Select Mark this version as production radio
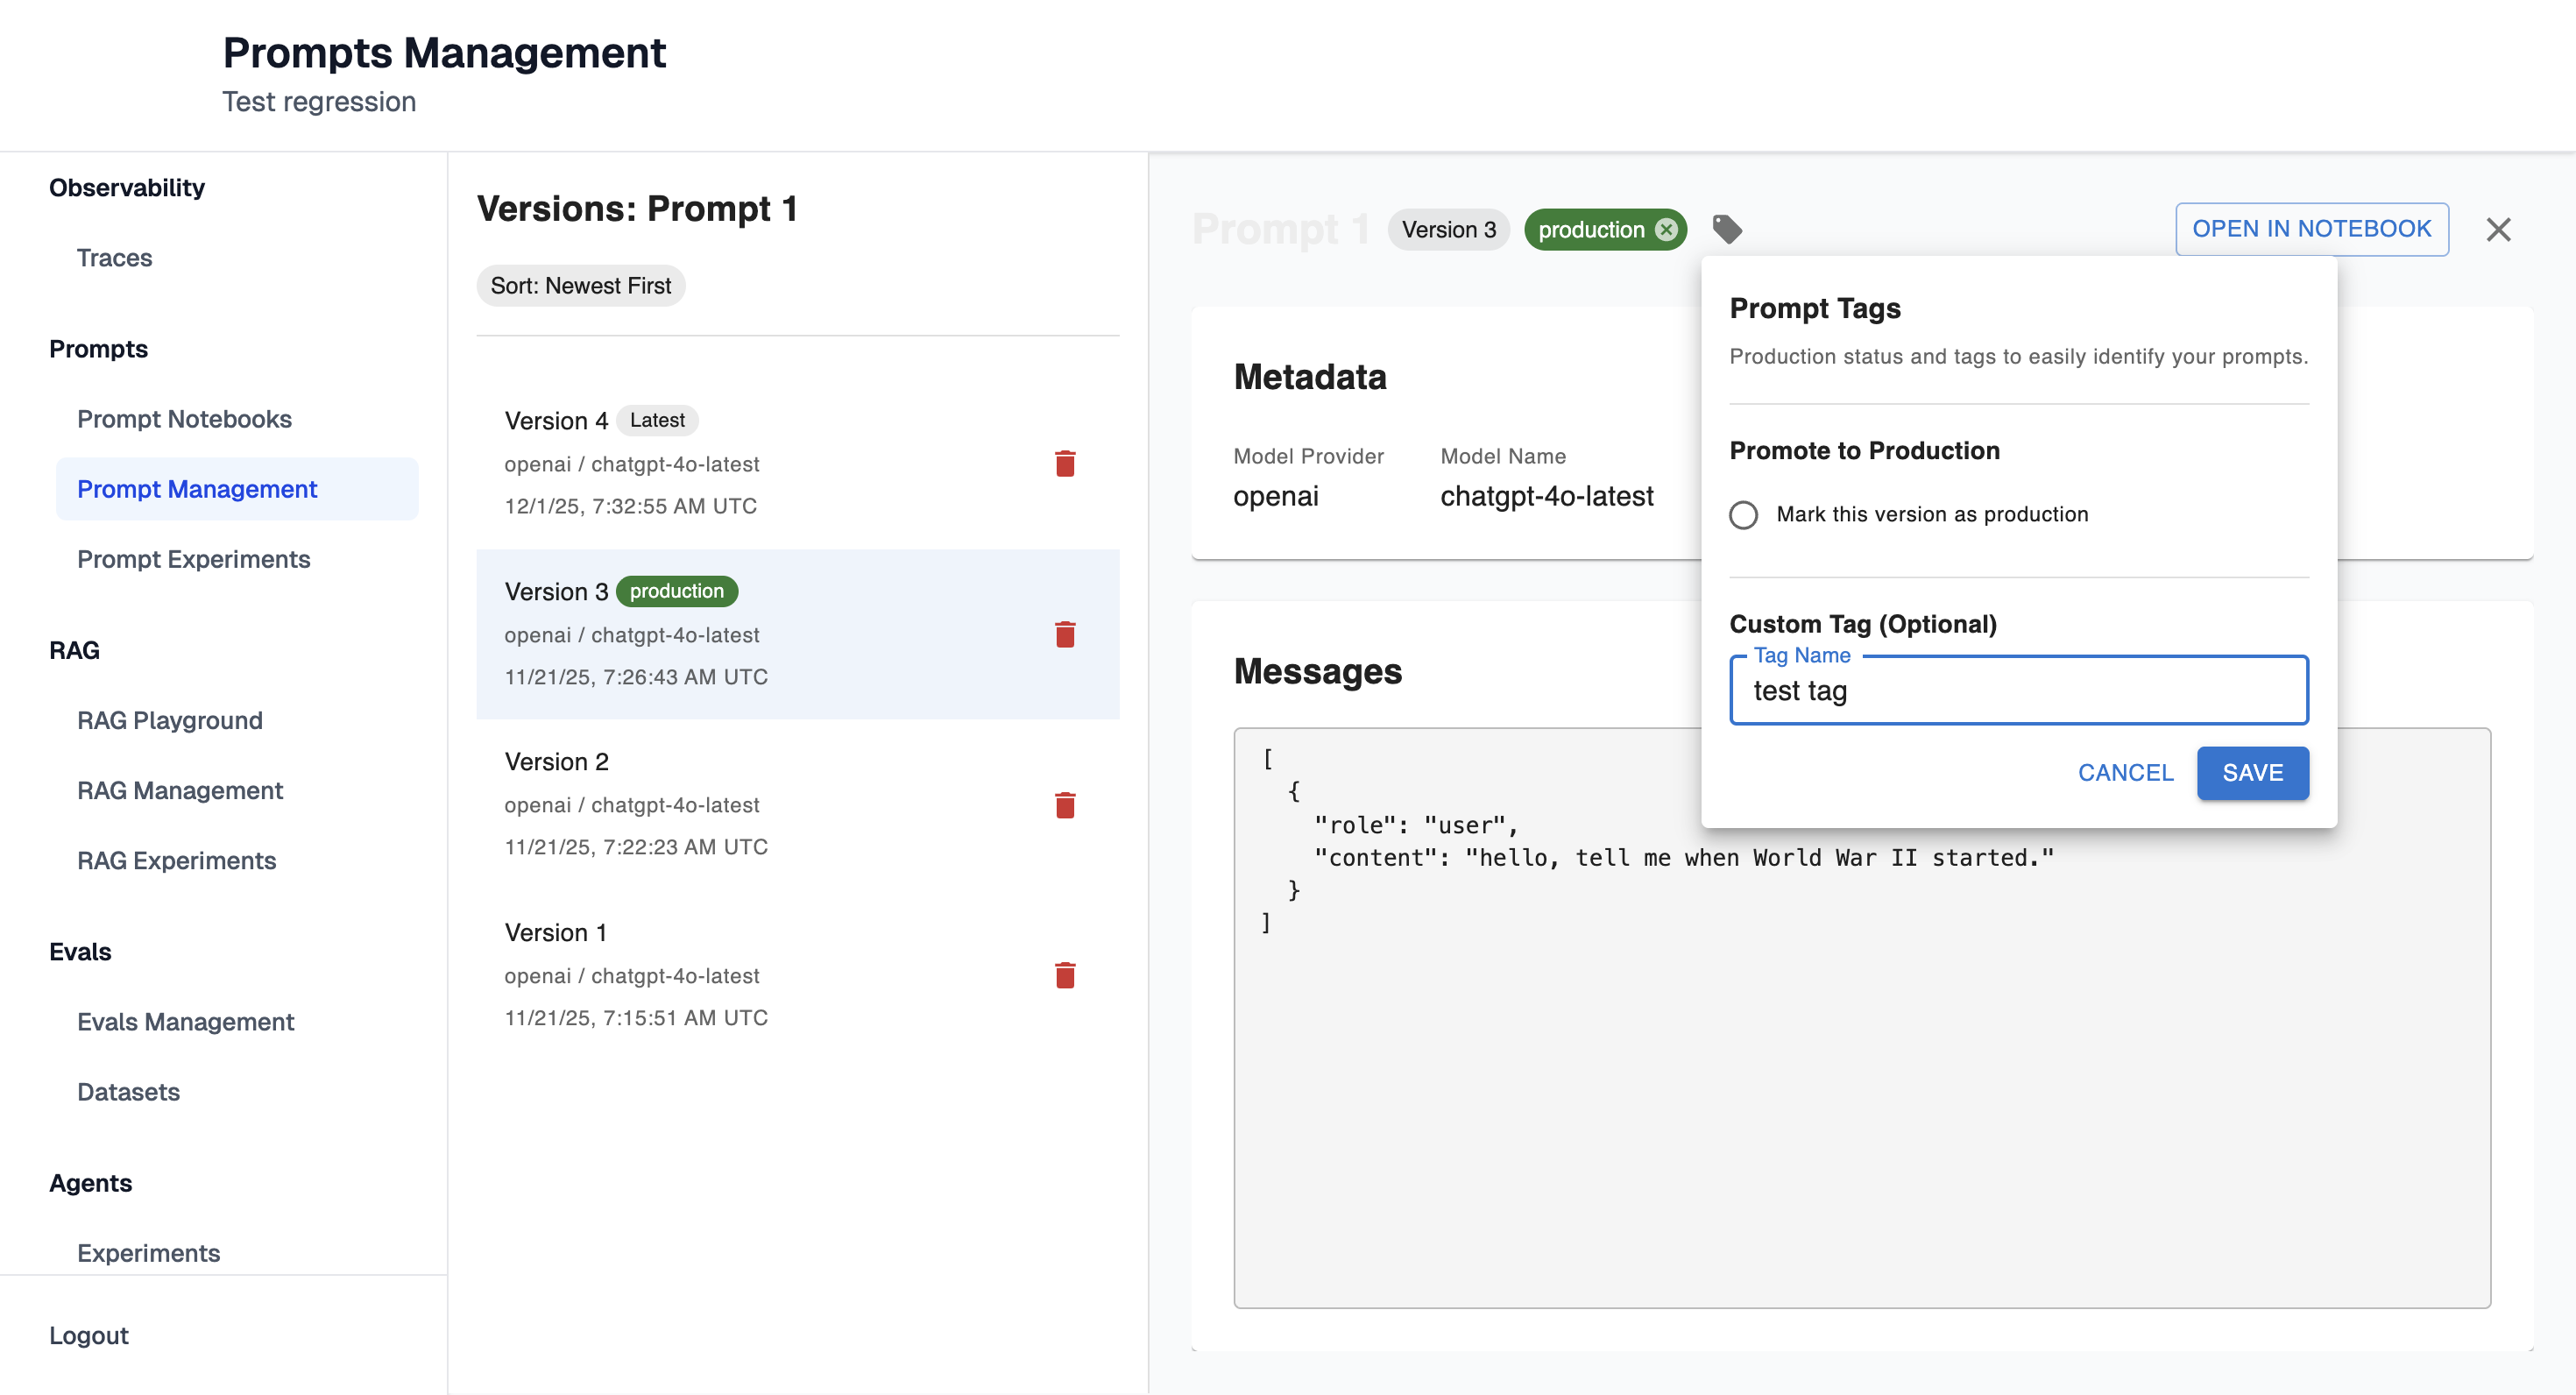Viewport: 2576px width, 1395px height. tap(1743, 515)
